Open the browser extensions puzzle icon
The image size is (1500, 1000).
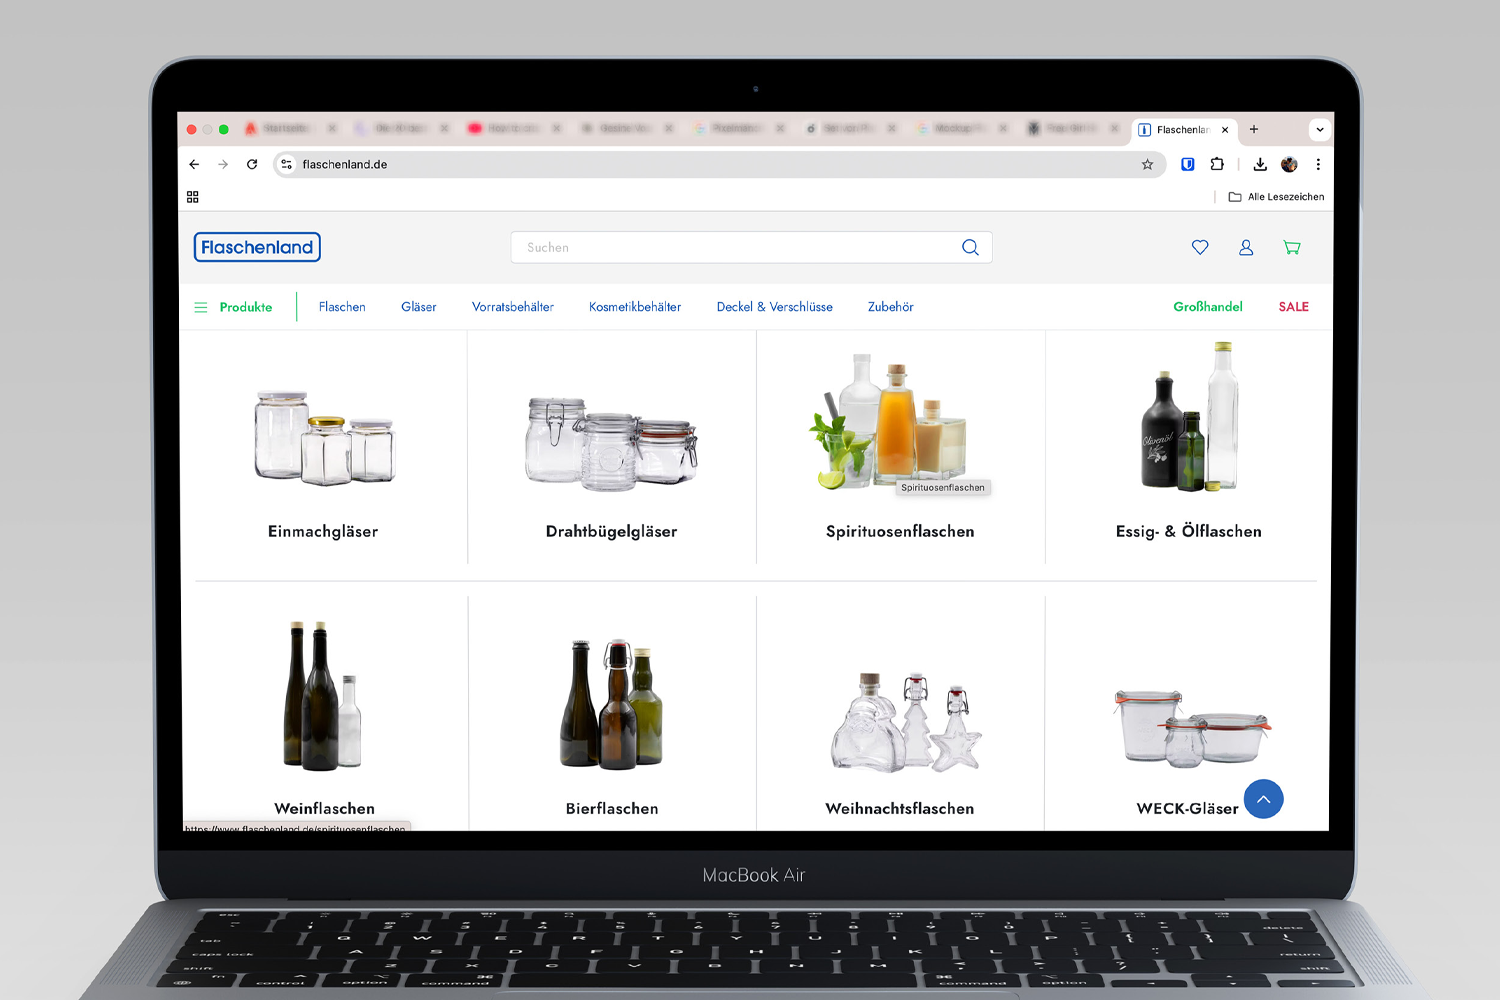click(x=1217, y=165)
